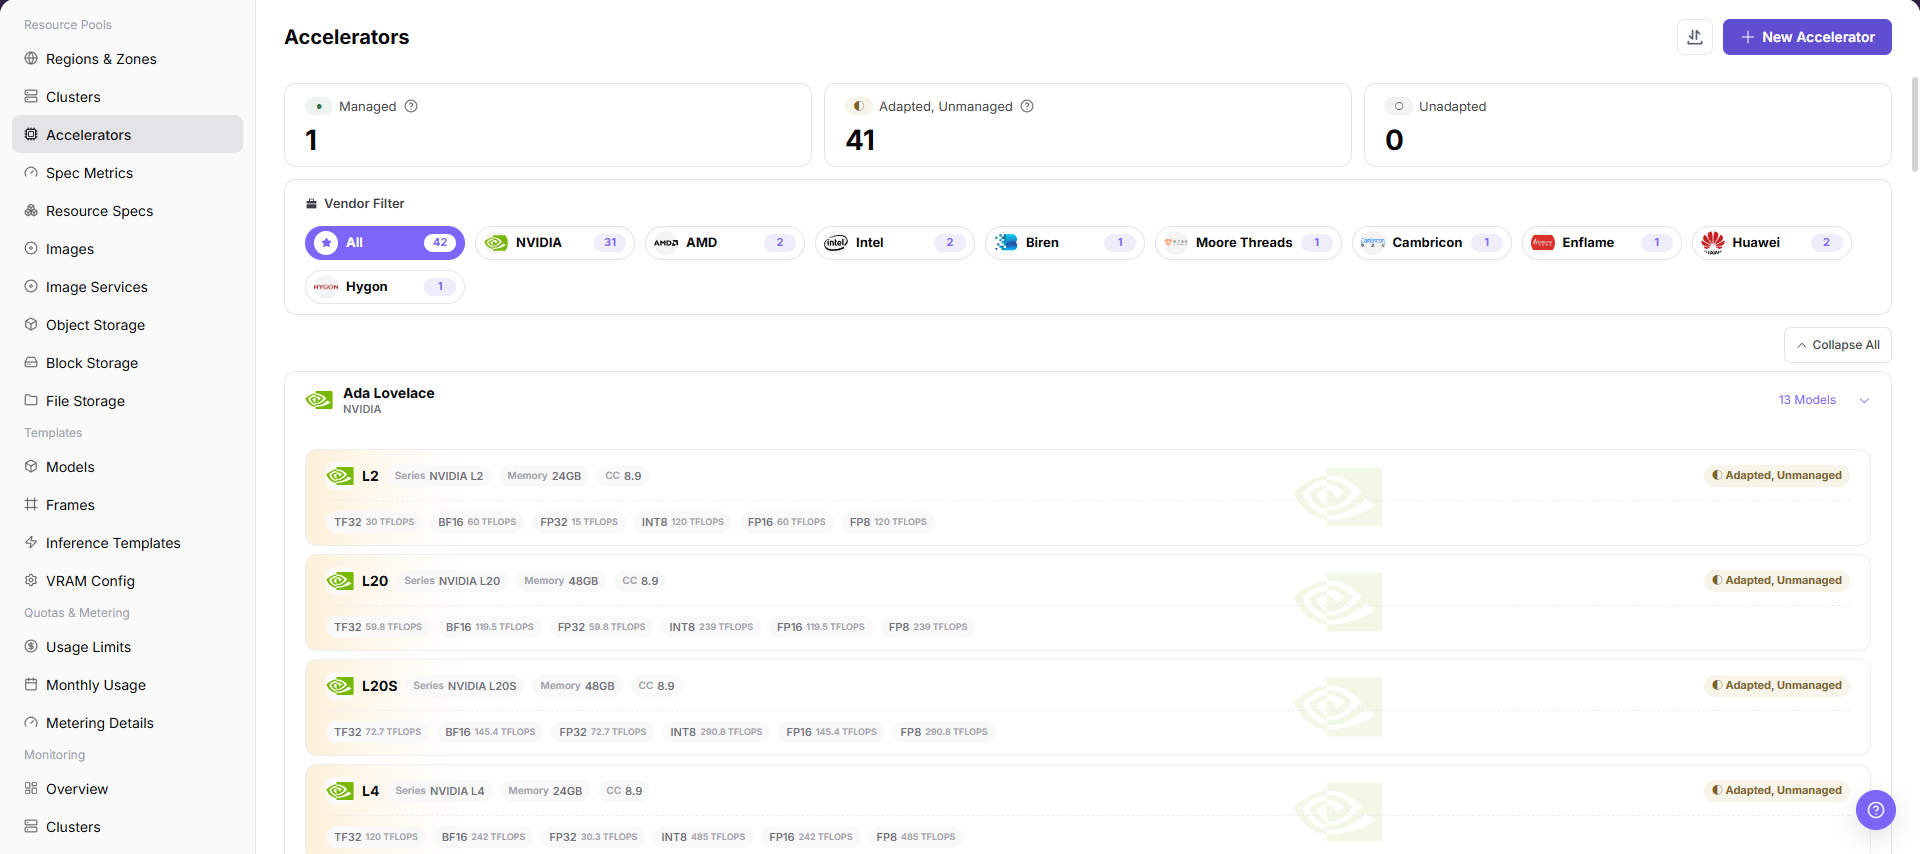Click the Spec Metrics gauge icon
The height and width of the screenshot is (854, 1920).
31,172
